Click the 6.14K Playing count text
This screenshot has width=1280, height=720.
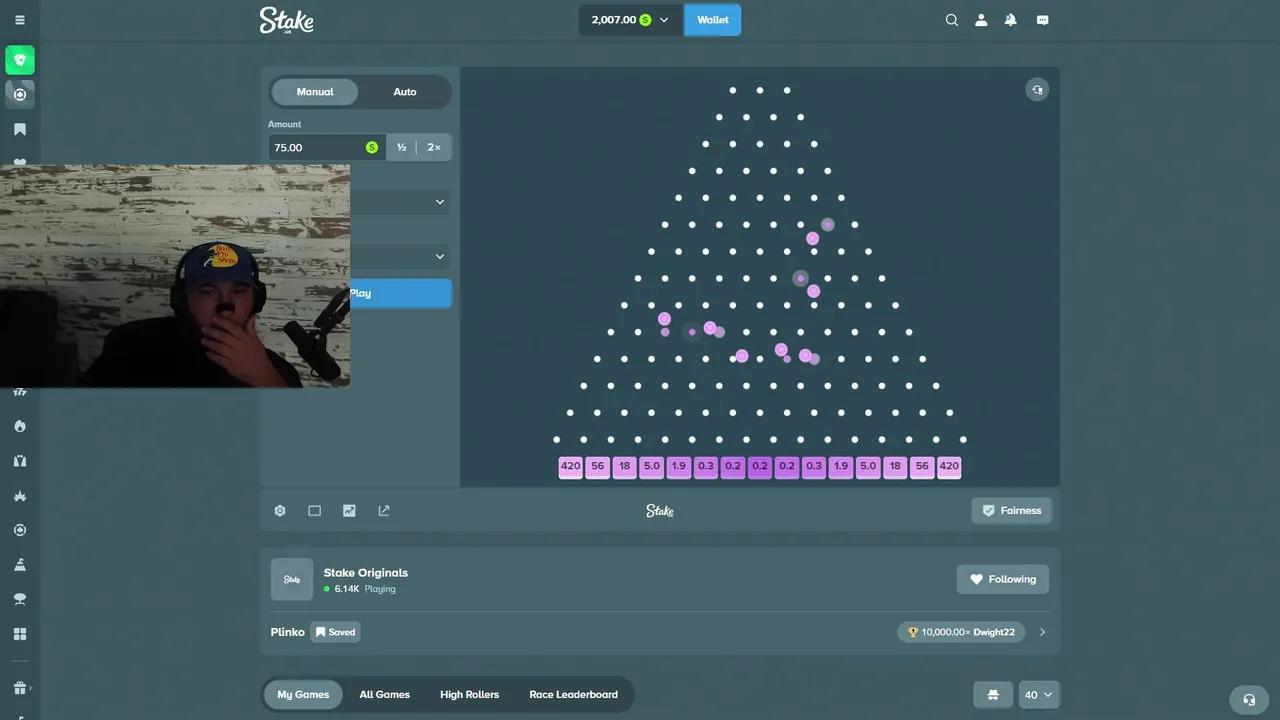point(365,589)
